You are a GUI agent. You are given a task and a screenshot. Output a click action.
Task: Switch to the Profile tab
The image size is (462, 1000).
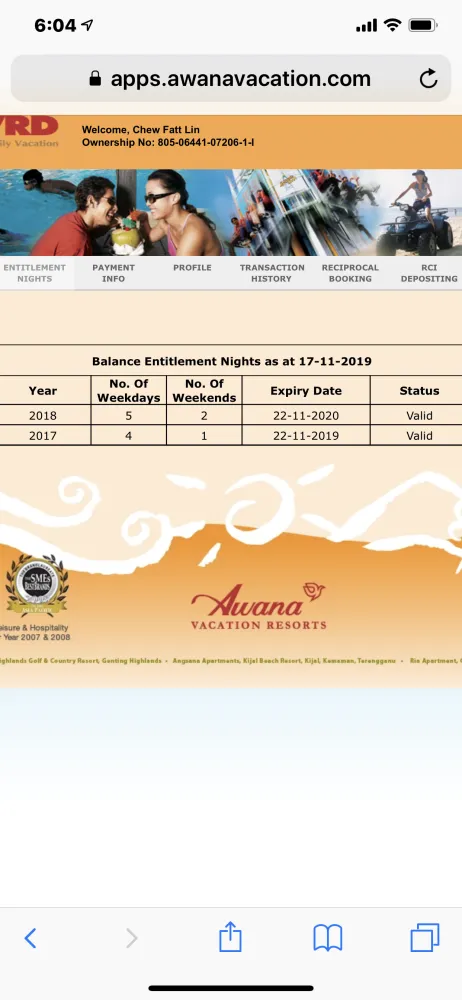pyautogui.click(x=192, y=268)
